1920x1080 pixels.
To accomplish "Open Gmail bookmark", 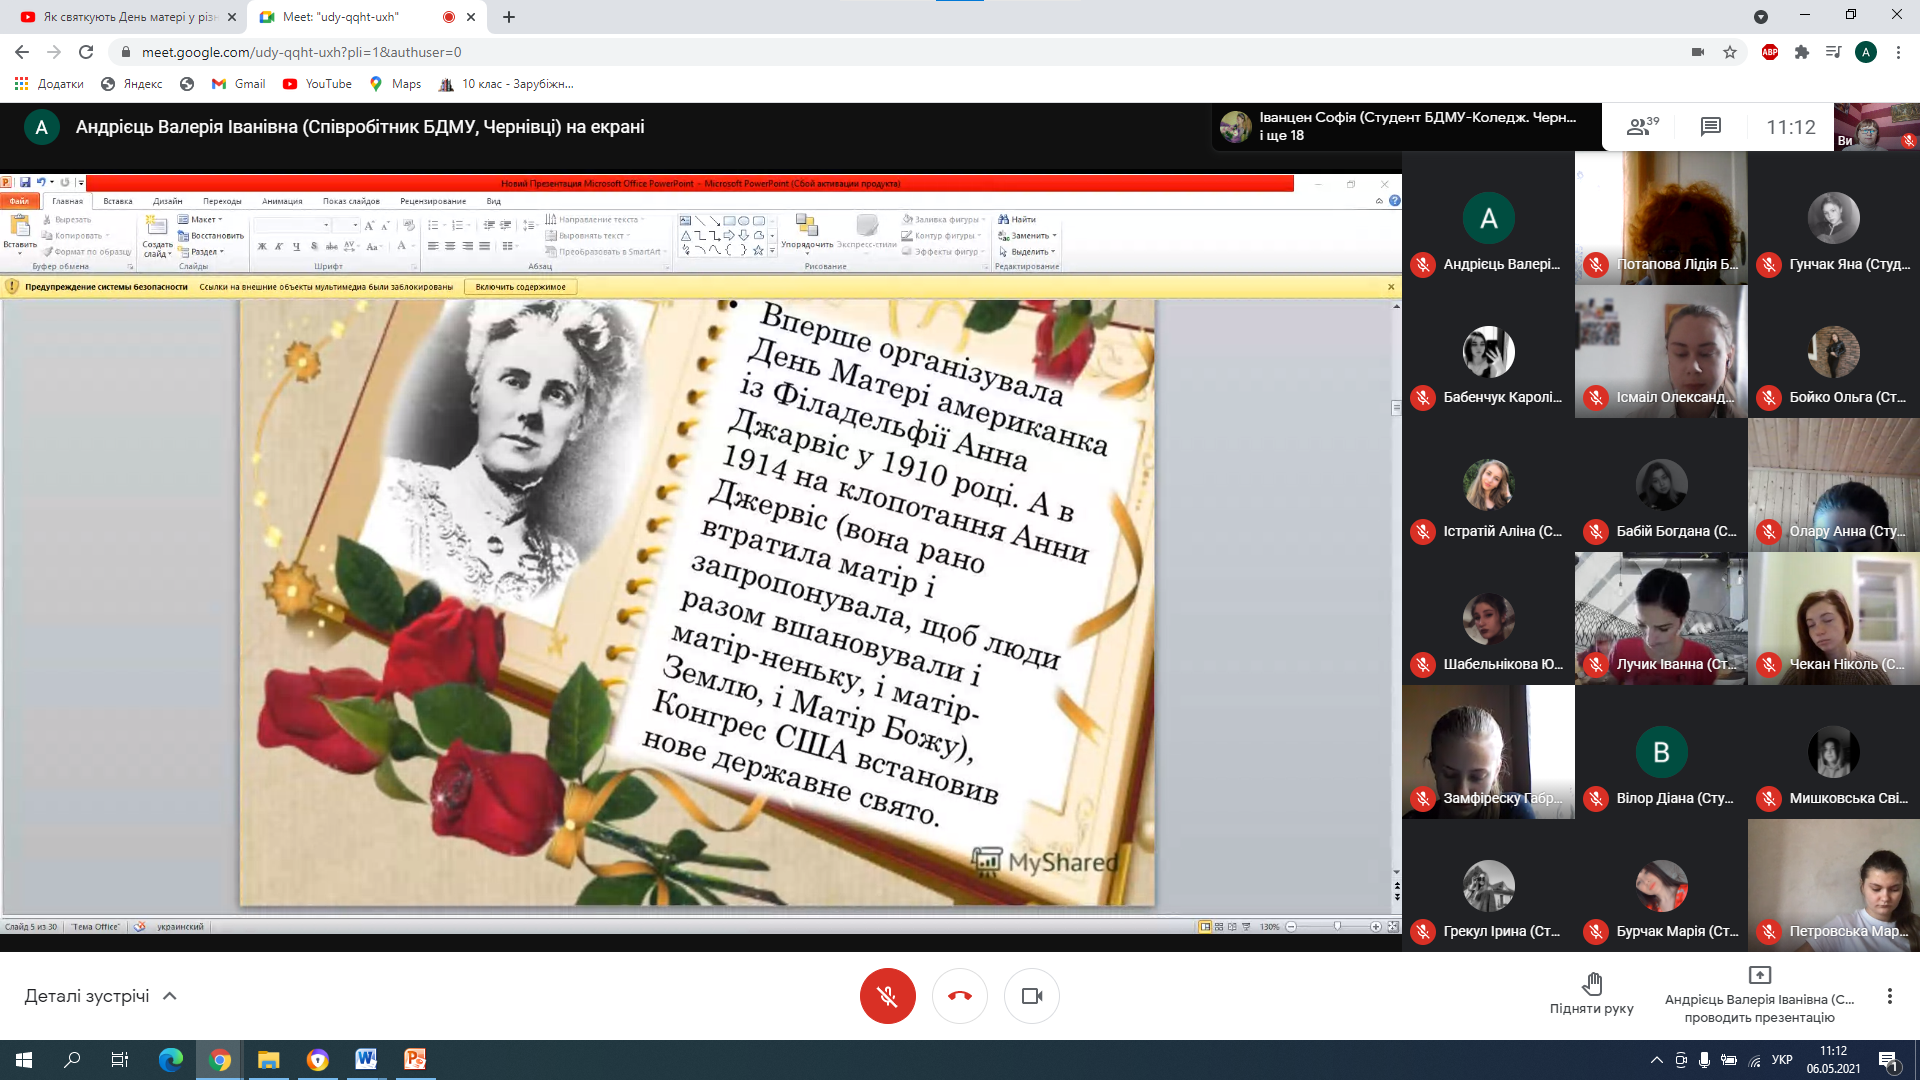I will (238, 84).
